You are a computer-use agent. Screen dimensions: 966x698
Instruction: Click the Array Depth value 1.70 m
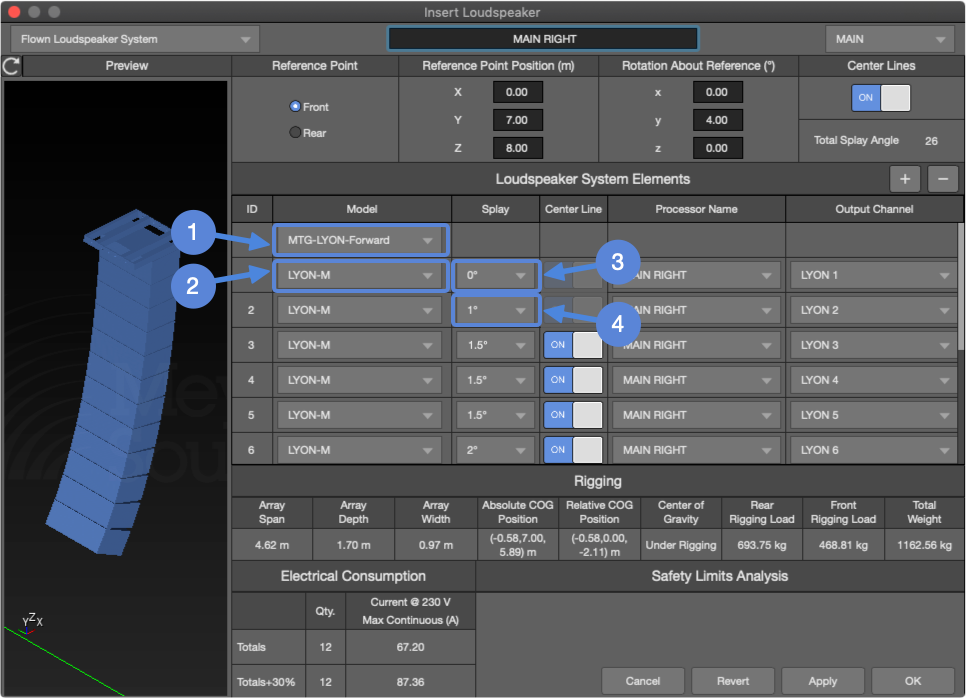pos(354,545)
